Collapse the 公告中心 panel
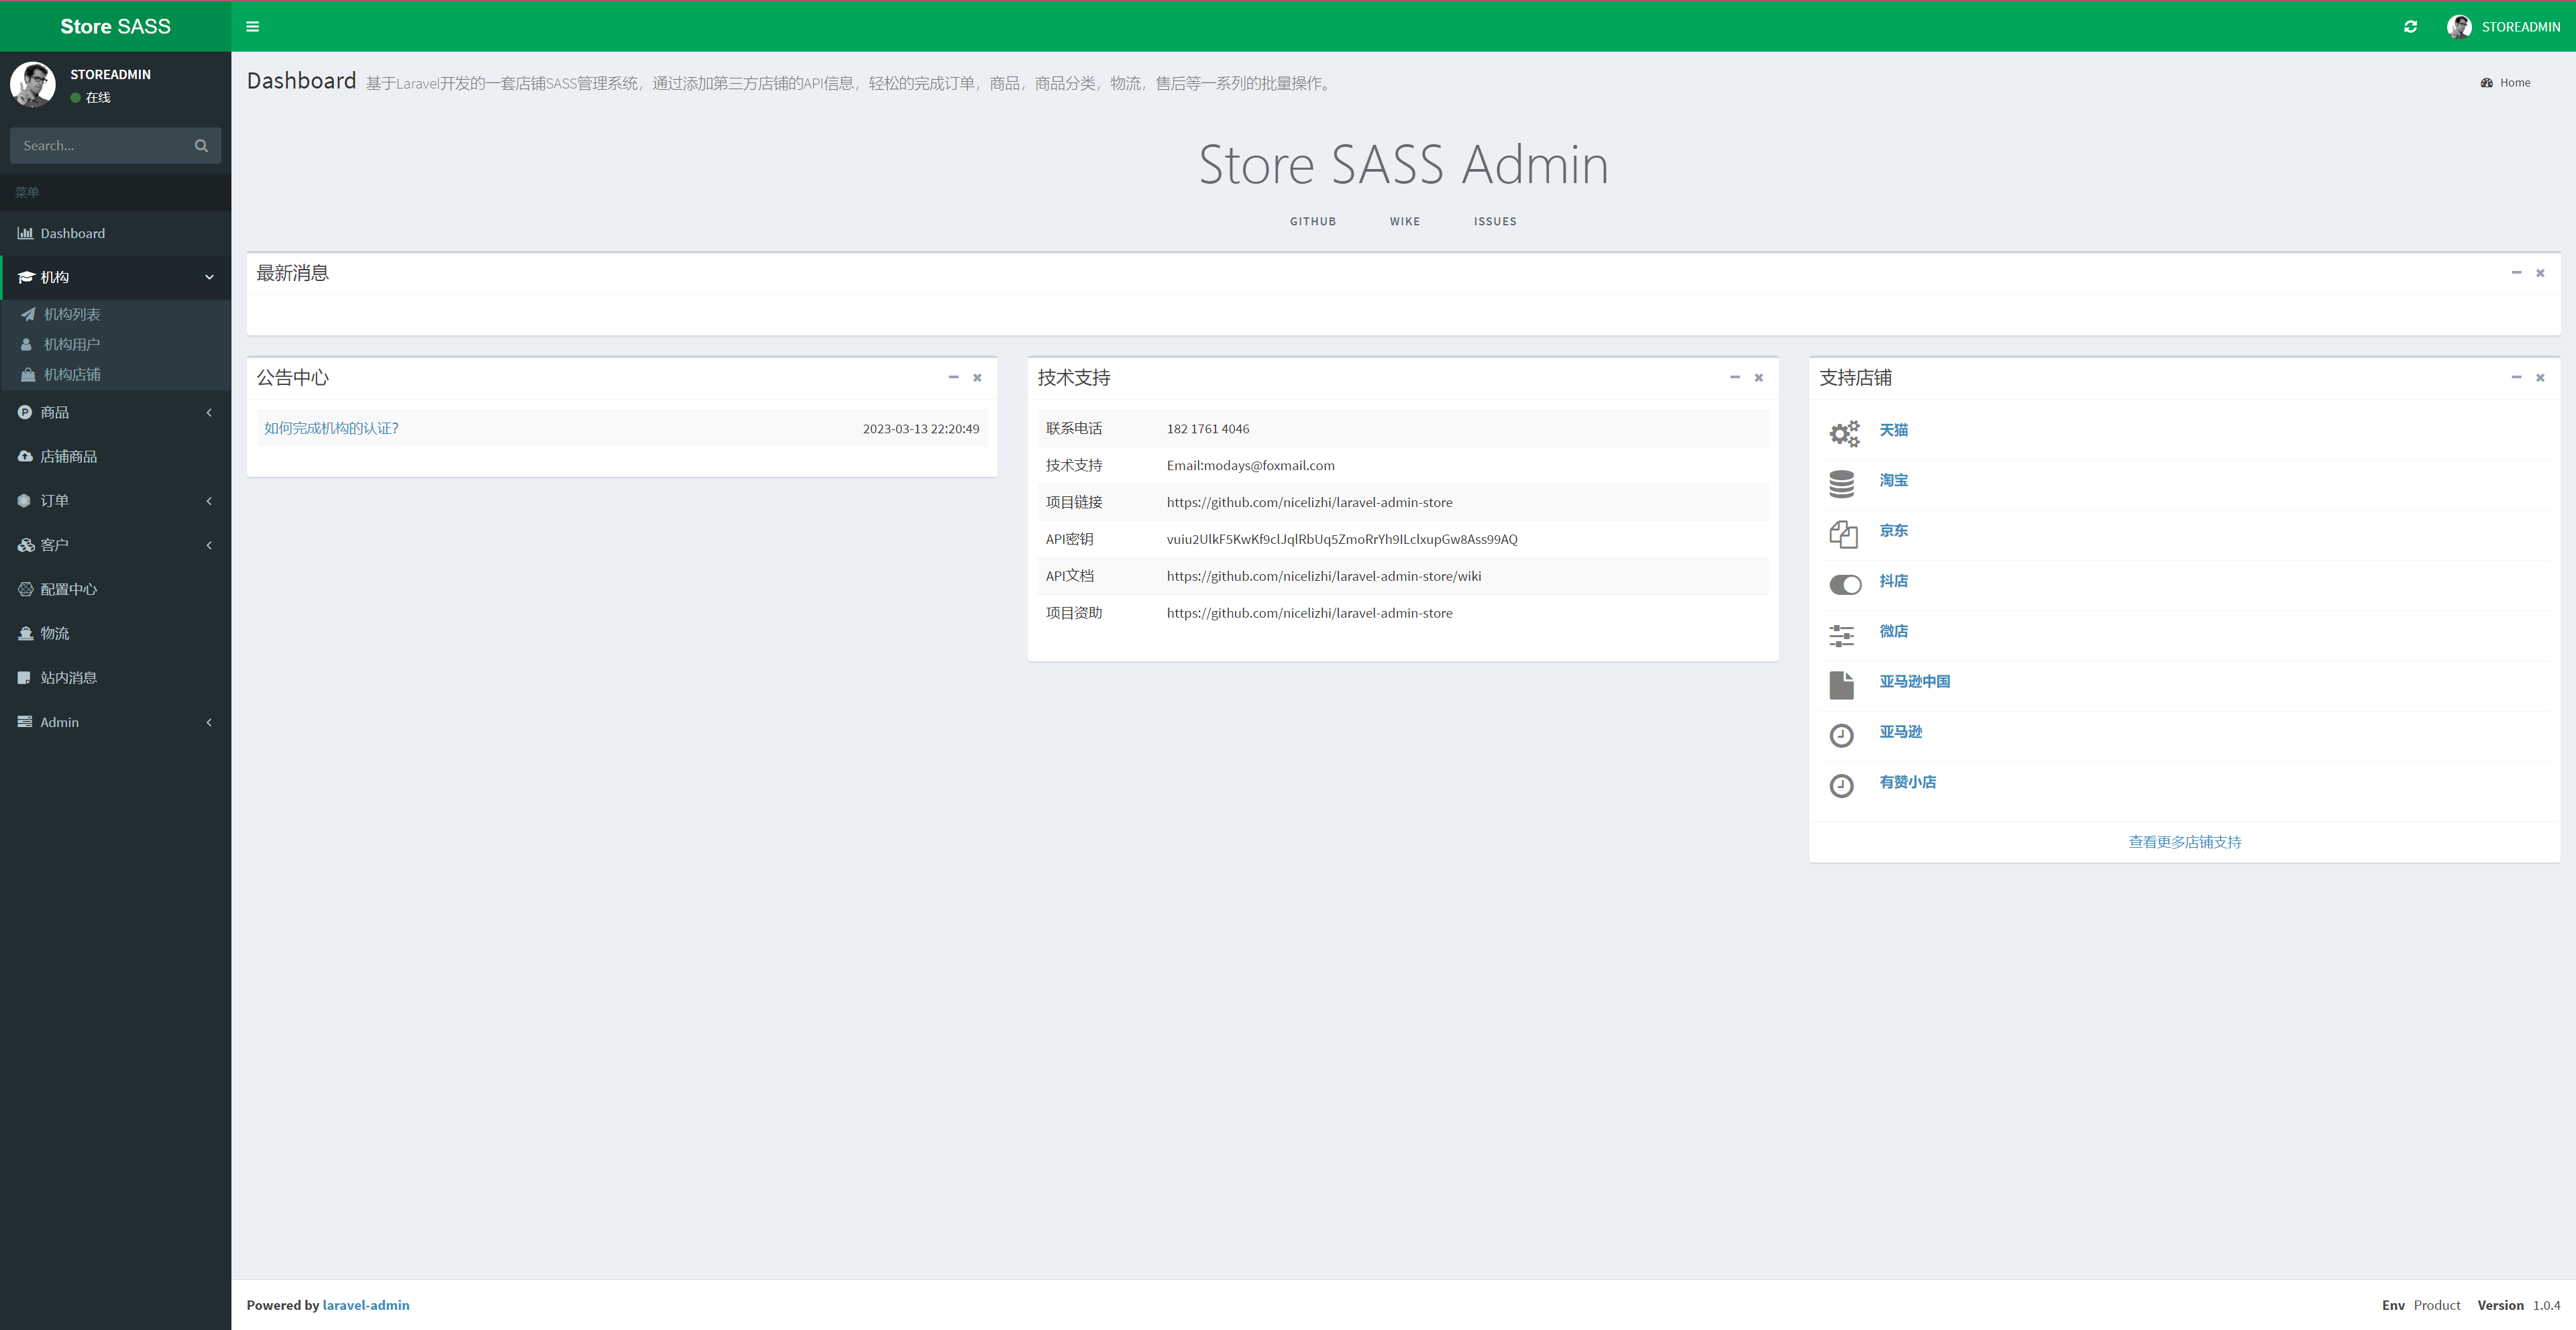This screenshot has width=2576, height=1330. pos(953,377)
